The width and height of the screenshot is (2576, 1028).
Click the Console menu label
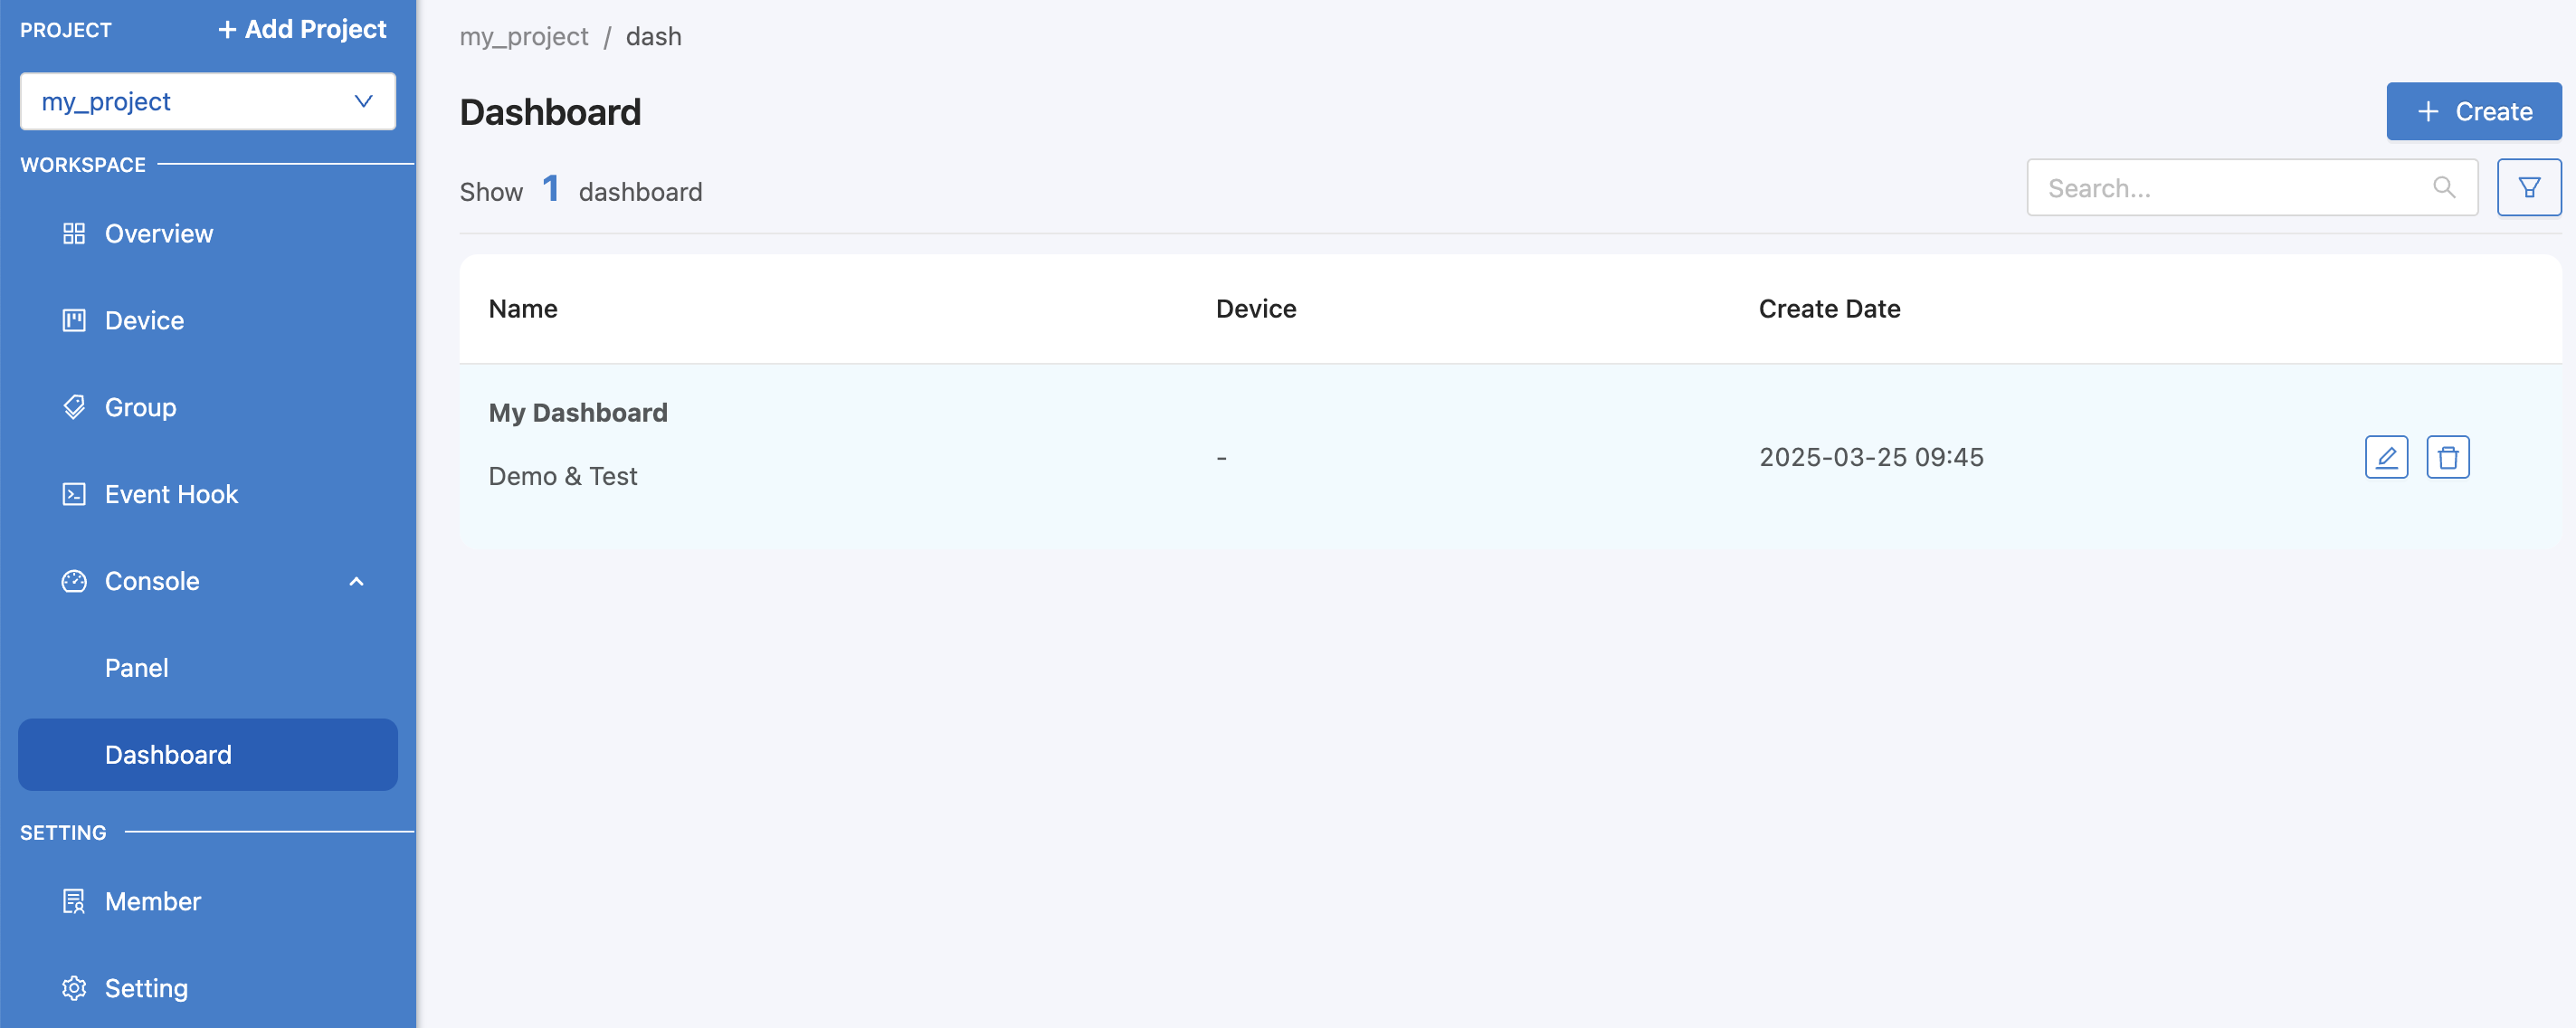[152, 582]
